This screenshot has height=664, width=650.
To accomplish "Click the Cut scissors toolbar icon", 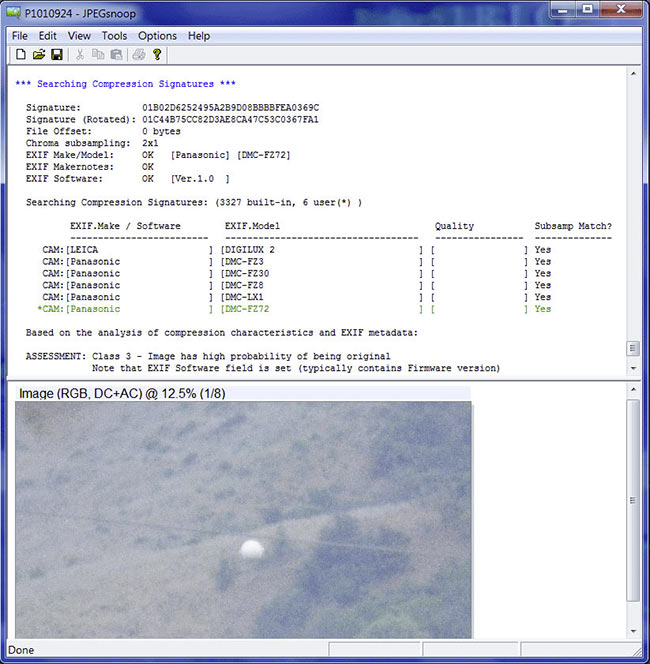I will pos(80,55).
